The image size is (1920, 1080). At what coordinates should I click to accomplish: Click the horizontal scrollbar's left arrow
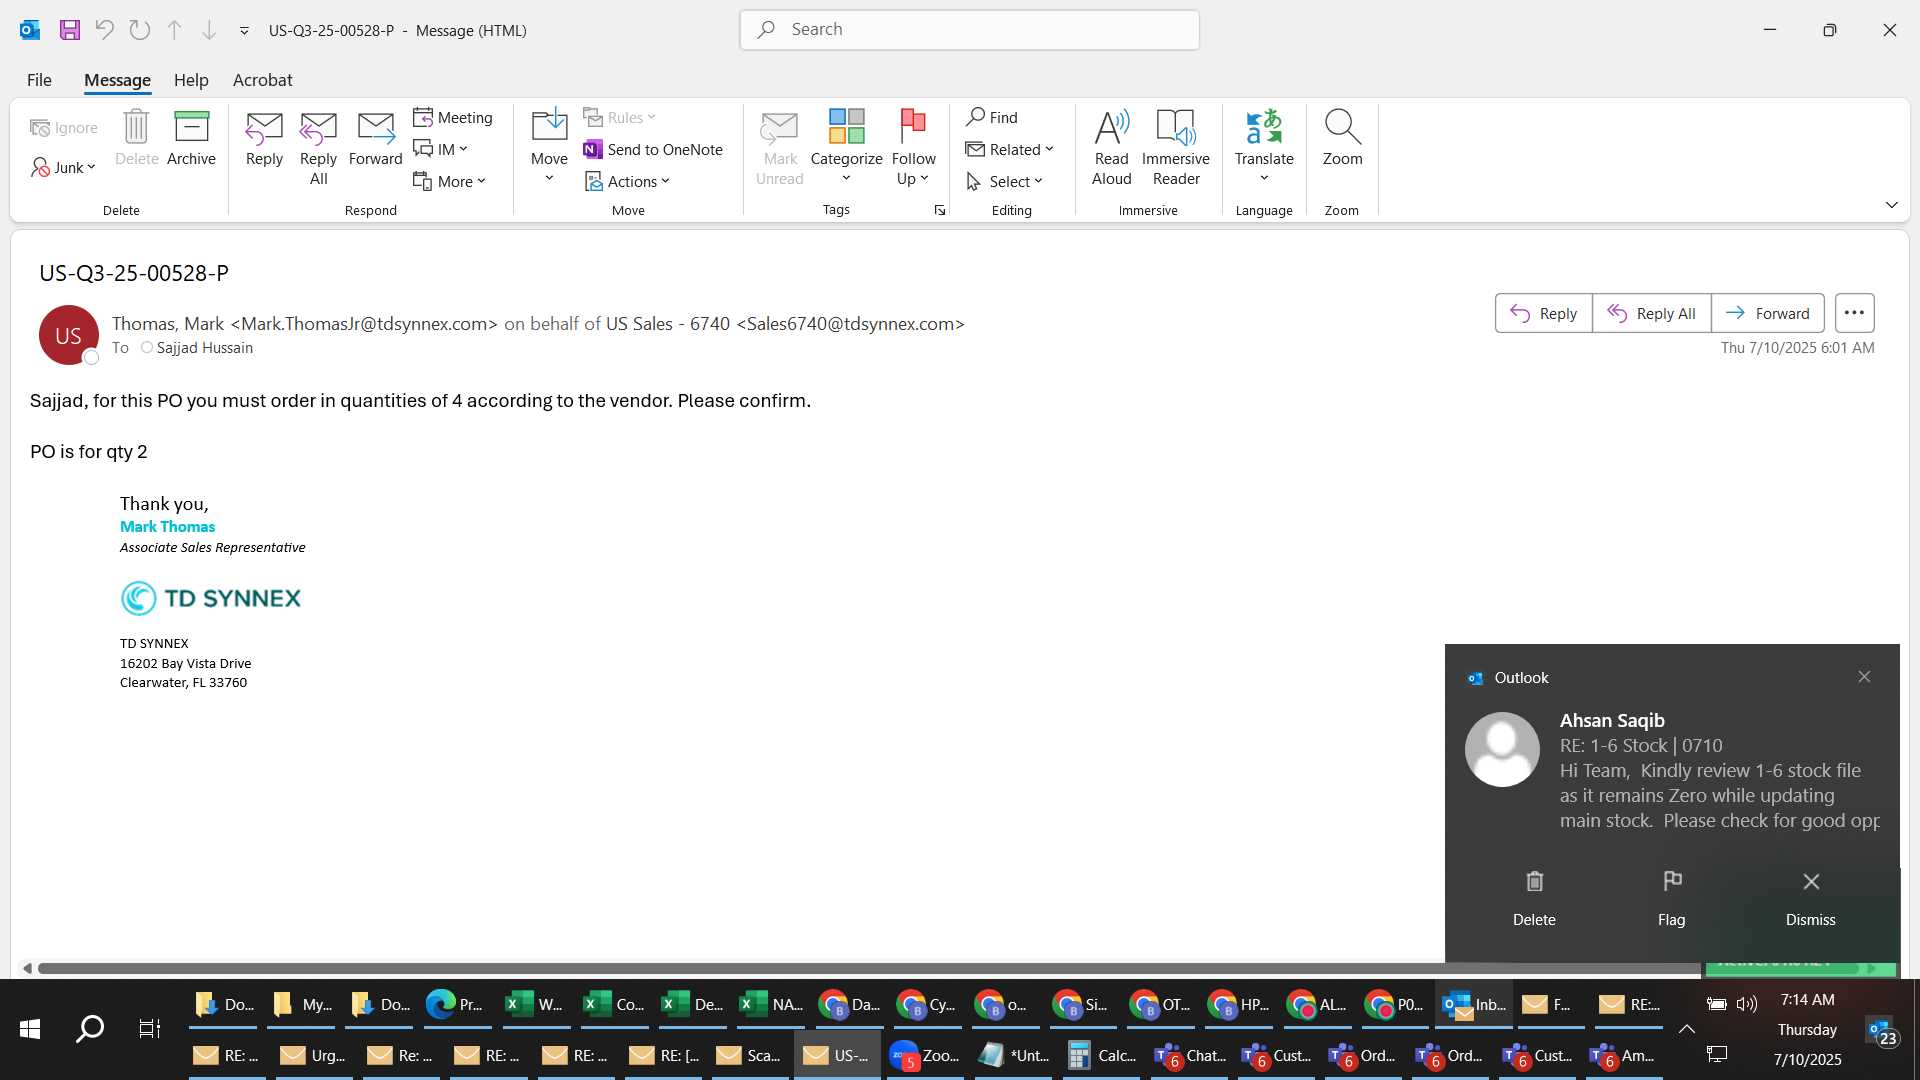[27, 968]
